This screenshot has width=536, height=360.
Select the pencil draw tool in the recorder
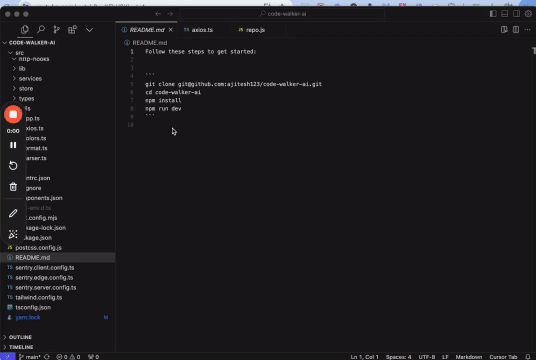pos(13,213)
